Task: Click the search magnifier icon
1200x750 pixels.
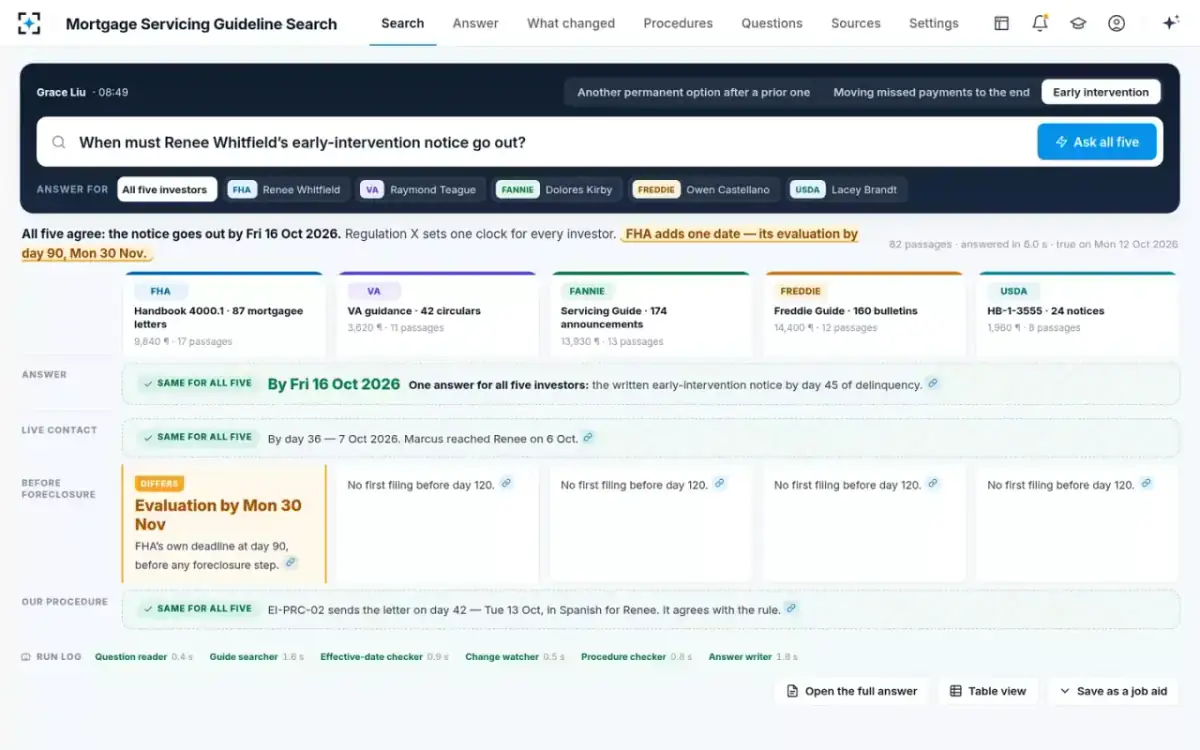Action: [x=59, y=142]
